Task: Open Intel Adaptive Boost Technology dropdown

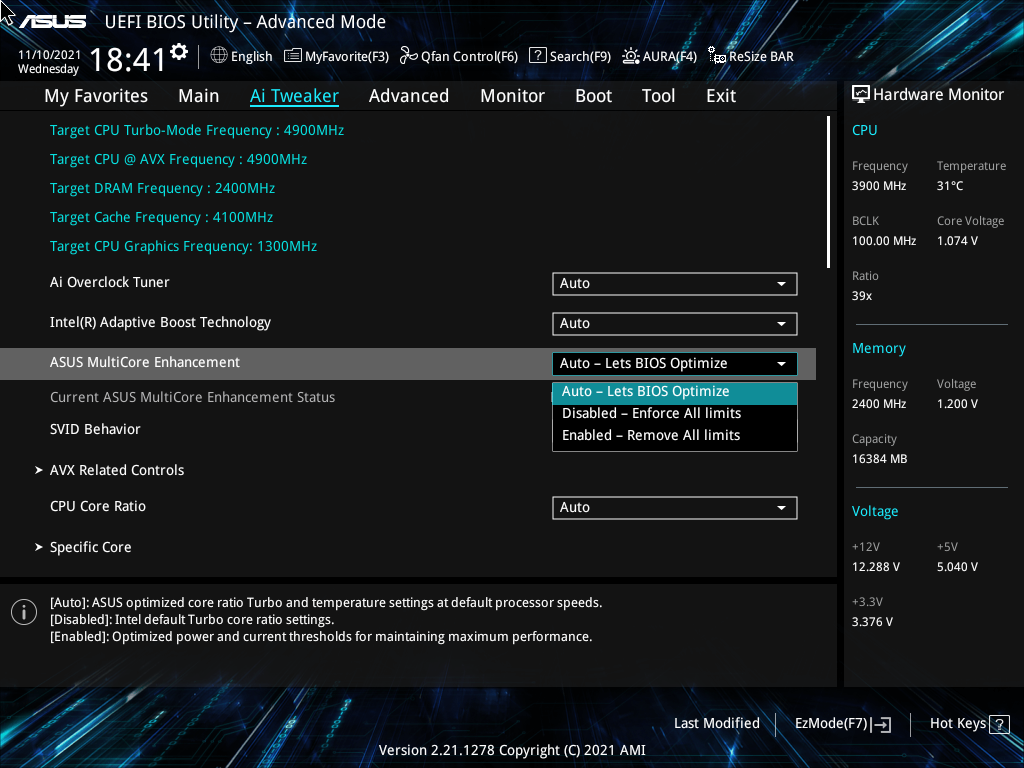Action: 675,324
